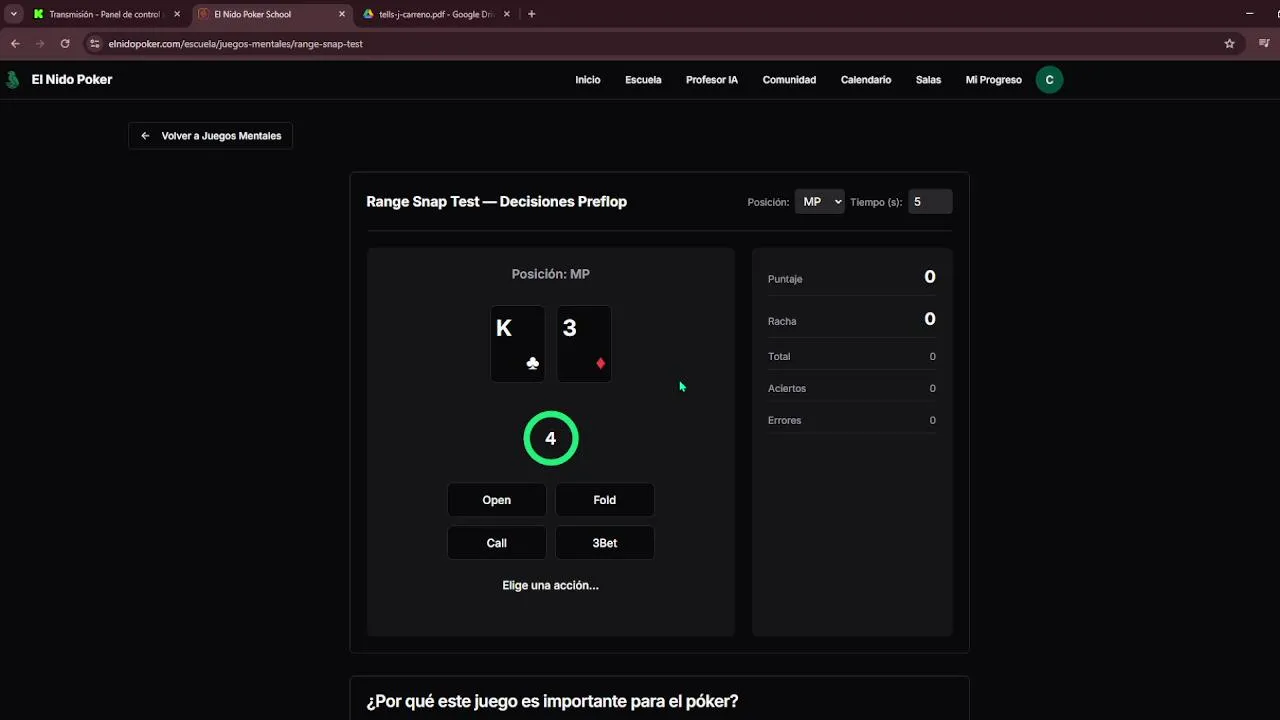Minimize the browser window
The image size is (1280, 720).
pyautogui.click(x=1250, y=14)
